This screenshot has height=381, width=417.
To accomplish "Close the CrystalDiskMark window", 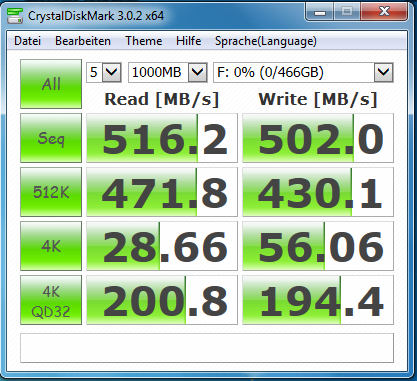I will (384, 12).
